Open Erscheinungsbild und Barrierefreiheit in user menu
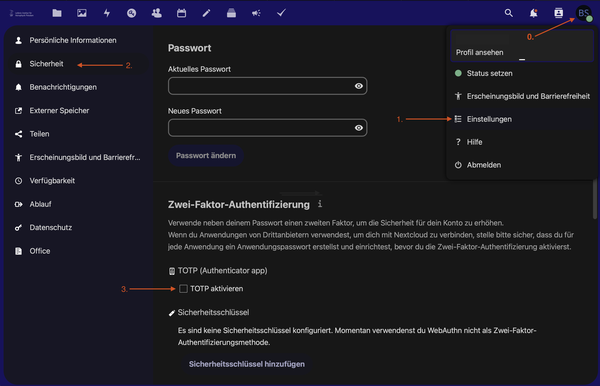Image resolution: width=600 pixels, height=386 pixels. point(522,96)
